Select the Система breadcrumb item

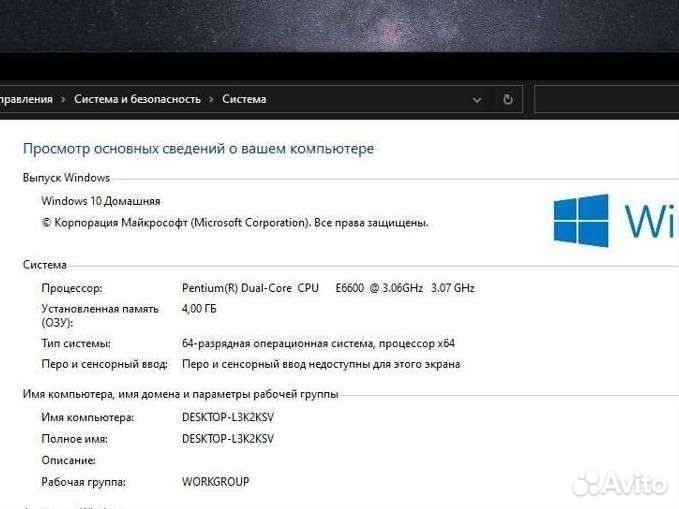click(x=244, y=99)
